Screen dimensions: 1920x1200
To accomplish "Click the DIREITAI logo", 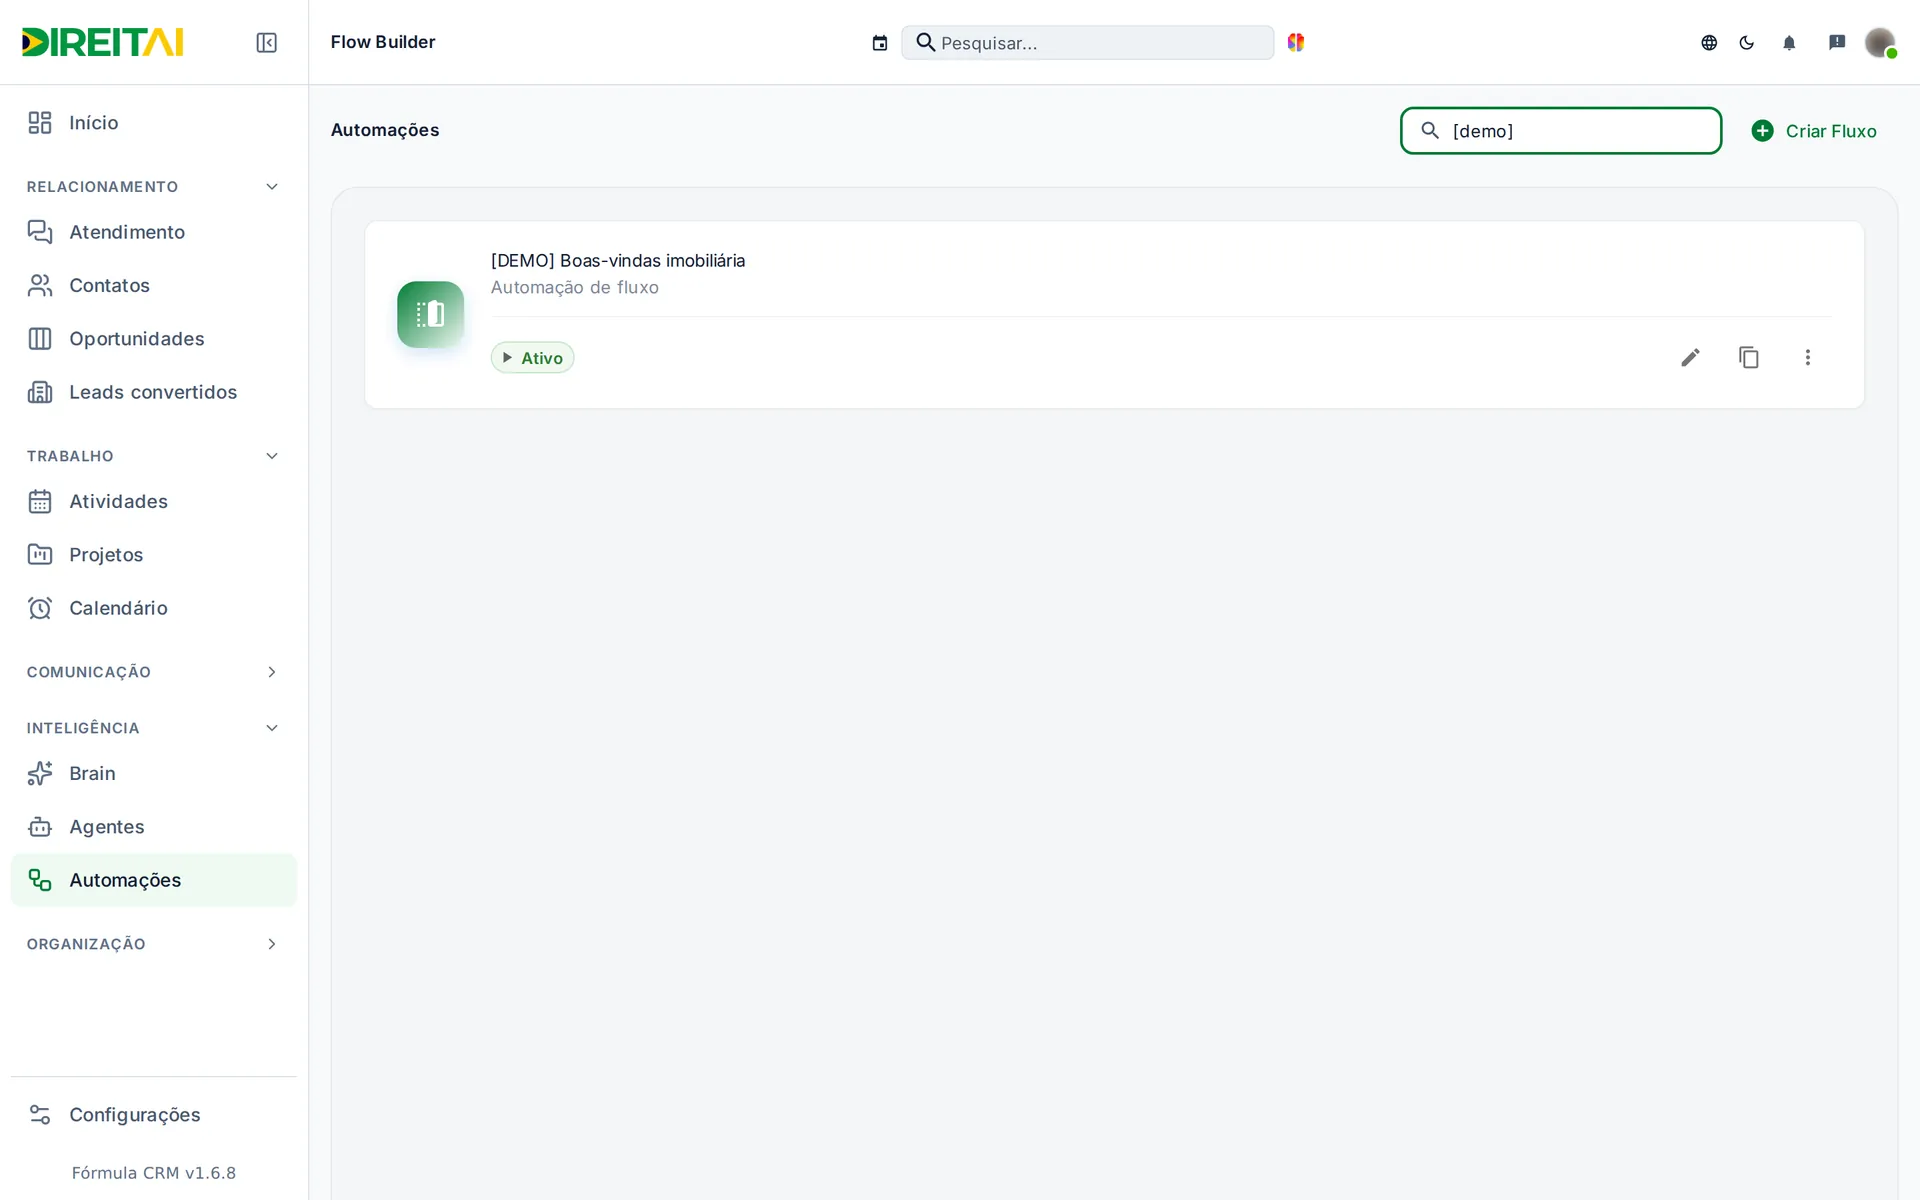I will pos(103,42).
